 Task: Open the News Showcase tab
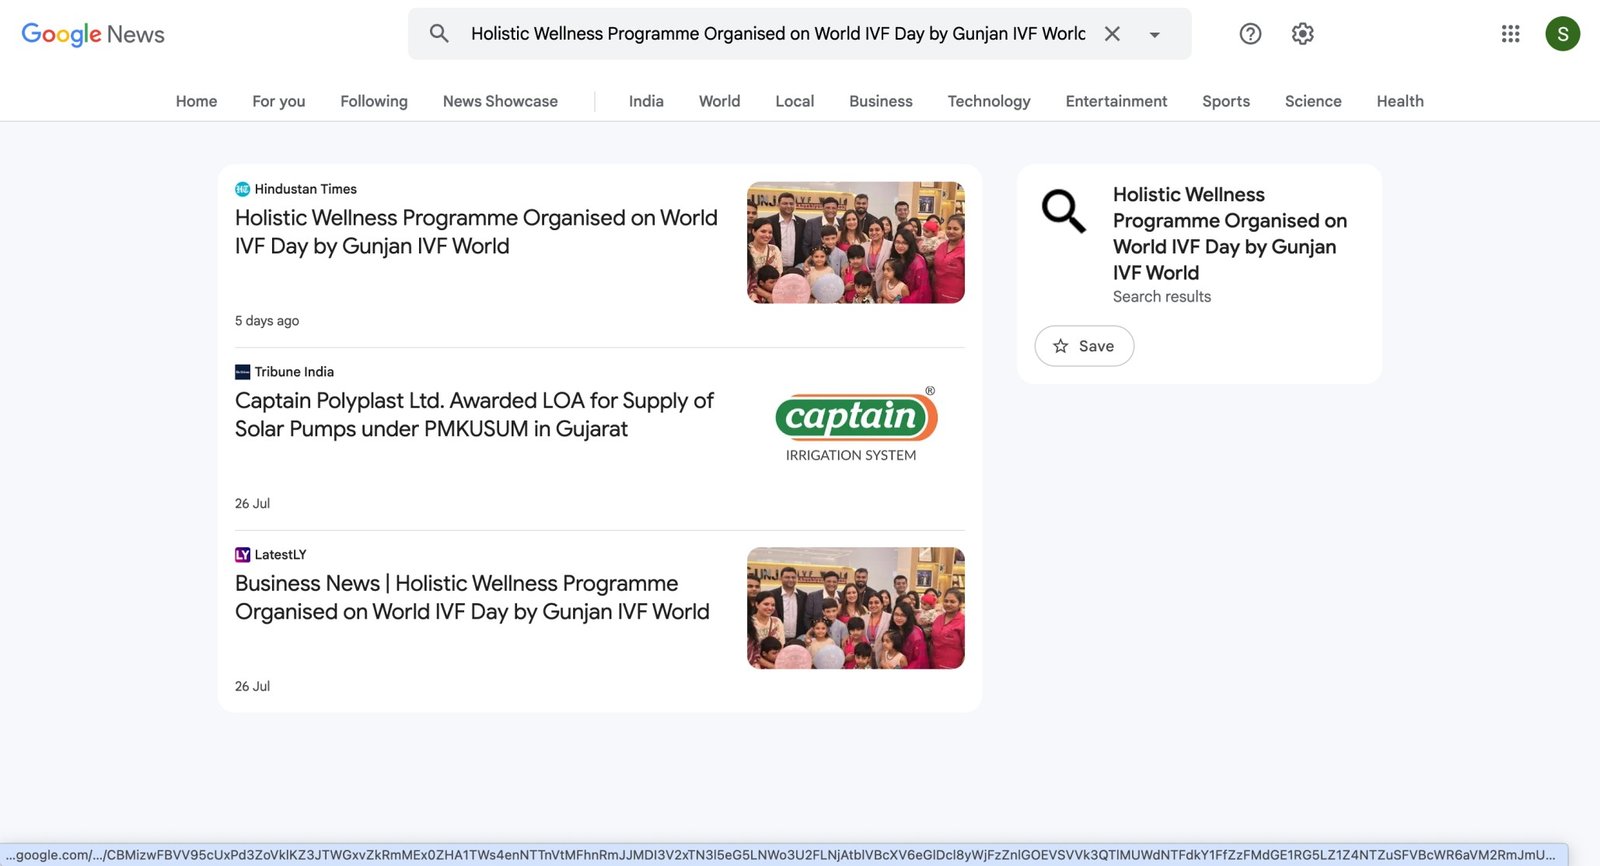pyautogui.click(x=500, y=101)
